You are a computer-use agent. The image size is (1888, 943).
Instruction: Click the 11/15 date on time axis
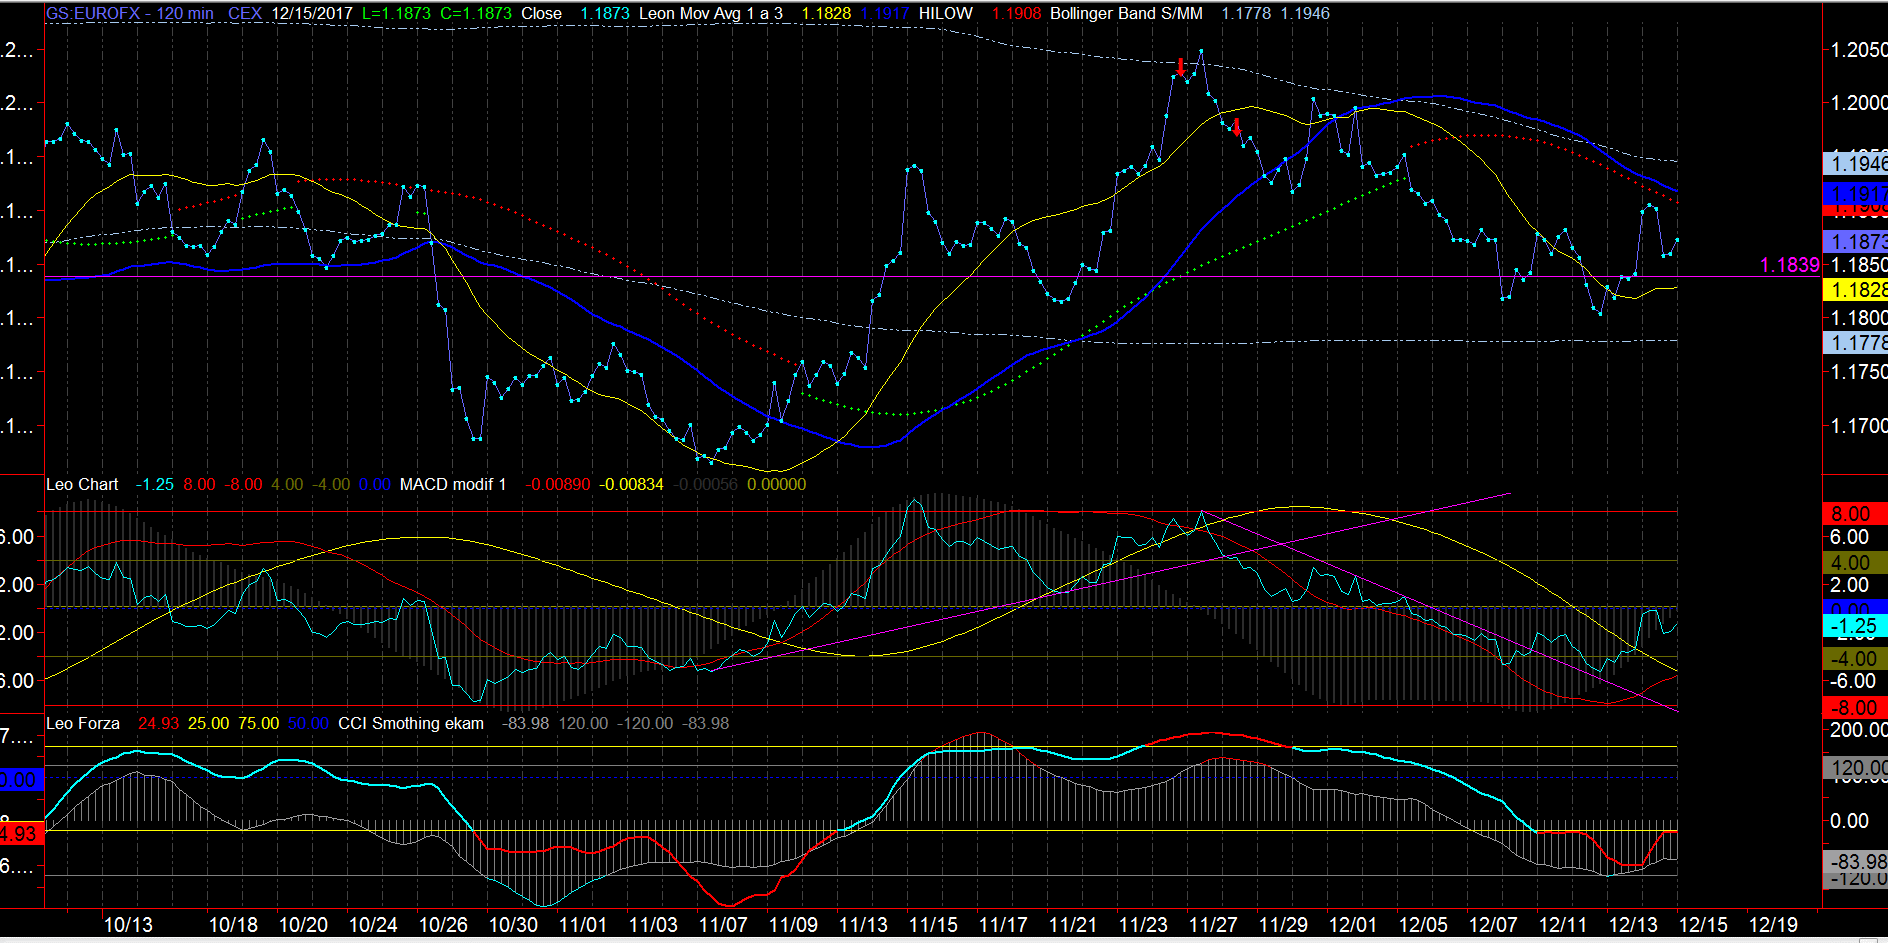pyautogui.click(x=933, y=926)
